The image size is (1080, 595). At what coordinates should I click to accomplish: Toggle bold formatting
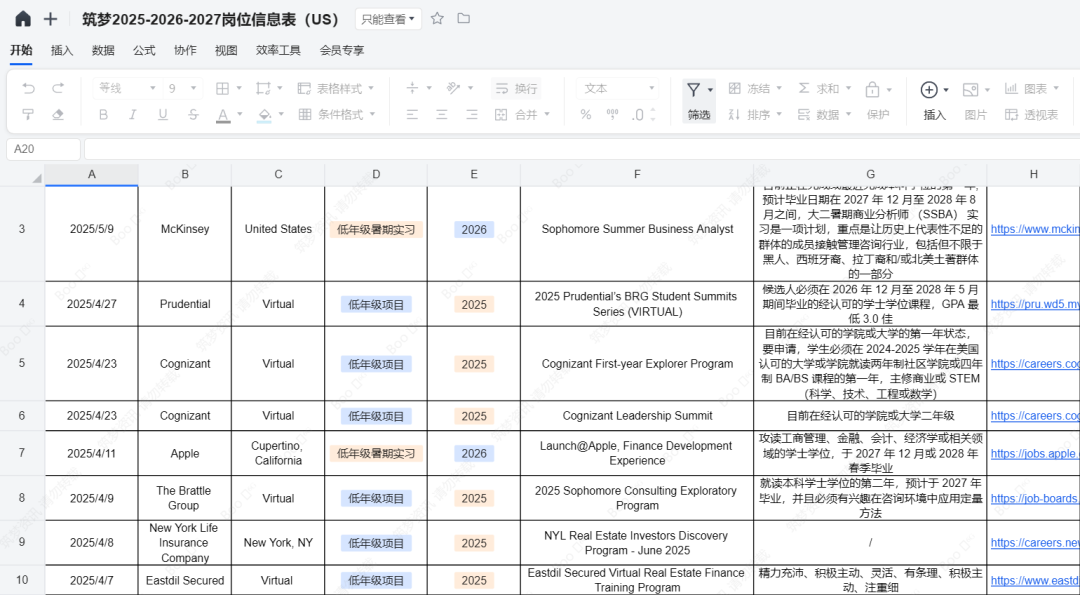point(103,114)
